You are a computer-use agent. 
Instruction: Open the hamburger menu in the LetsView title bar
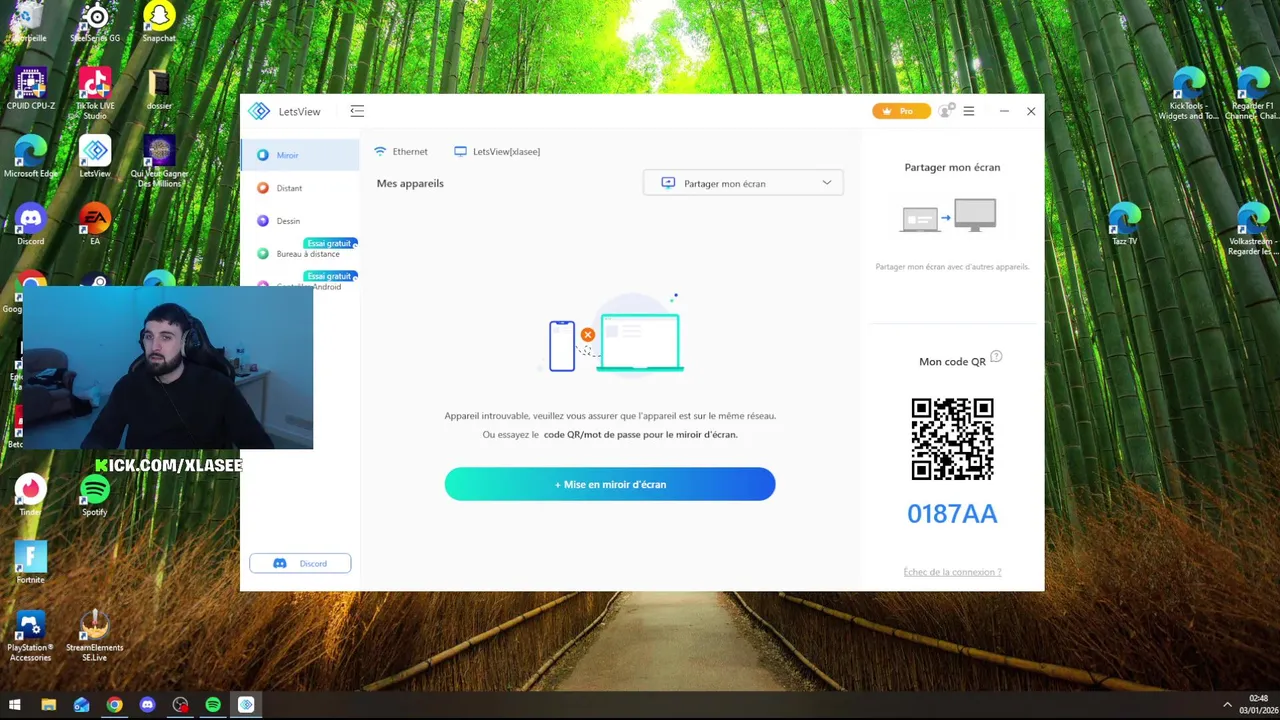(x=969, y=111)
